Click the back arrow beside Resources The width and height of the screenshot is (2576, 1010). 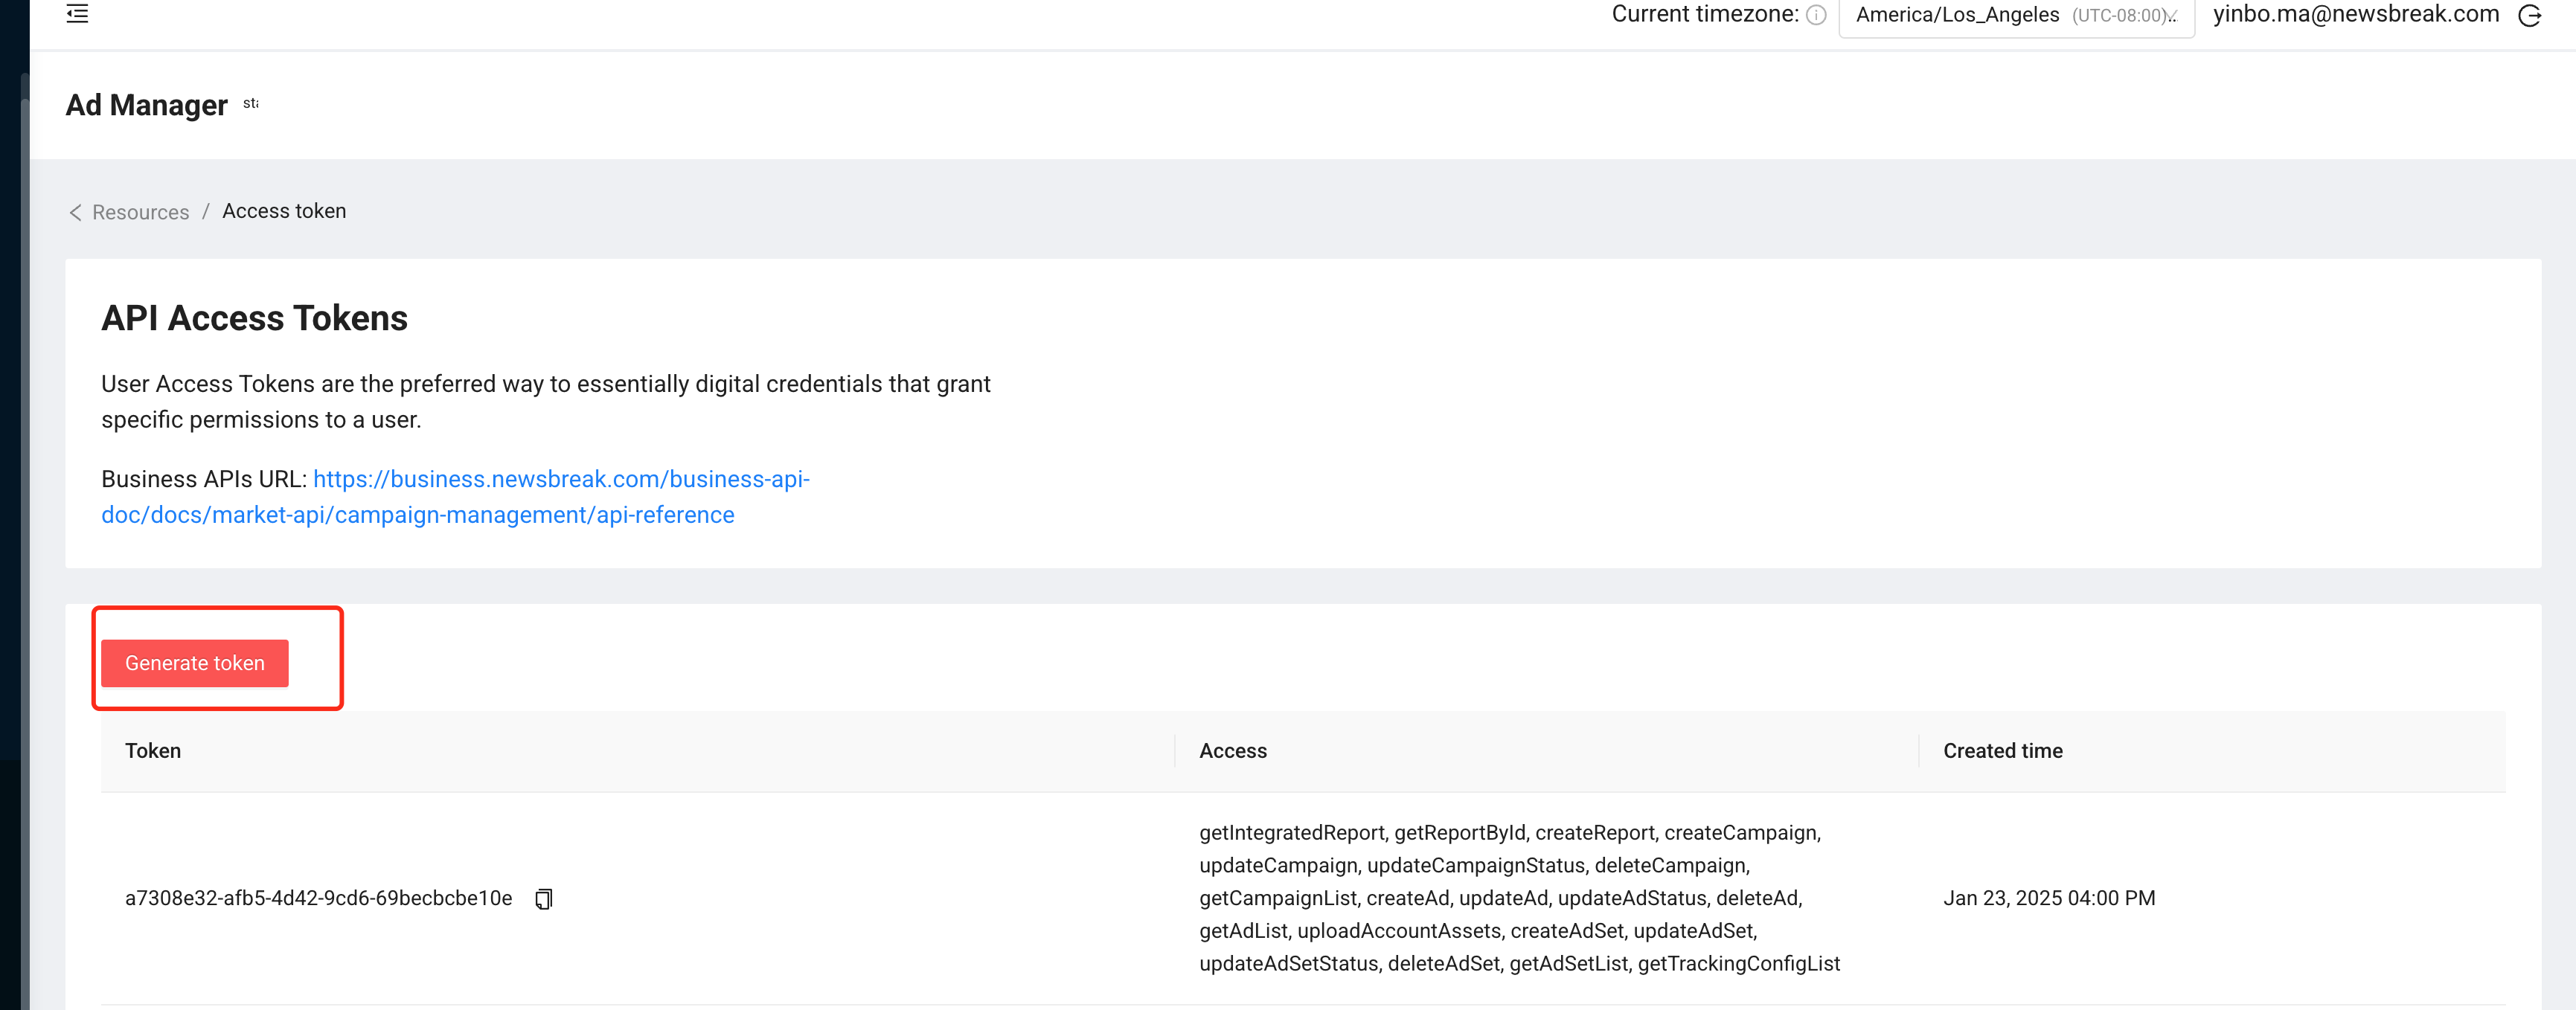pyautogui.click(x=75, y=212)
